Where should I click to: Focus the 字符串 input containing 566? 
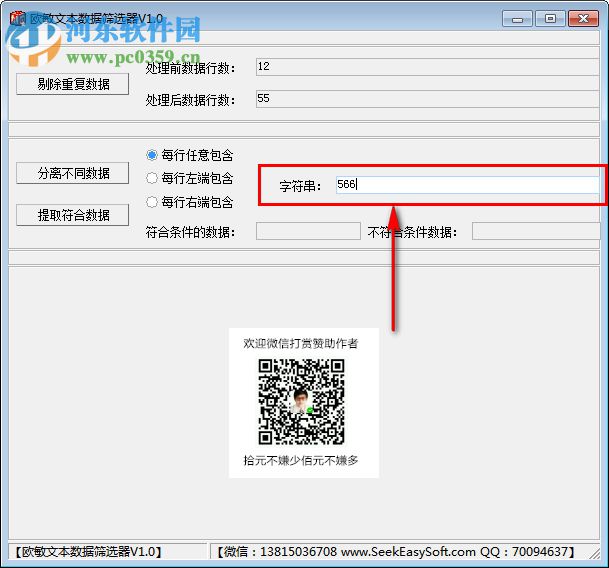[x=468, y=185]
